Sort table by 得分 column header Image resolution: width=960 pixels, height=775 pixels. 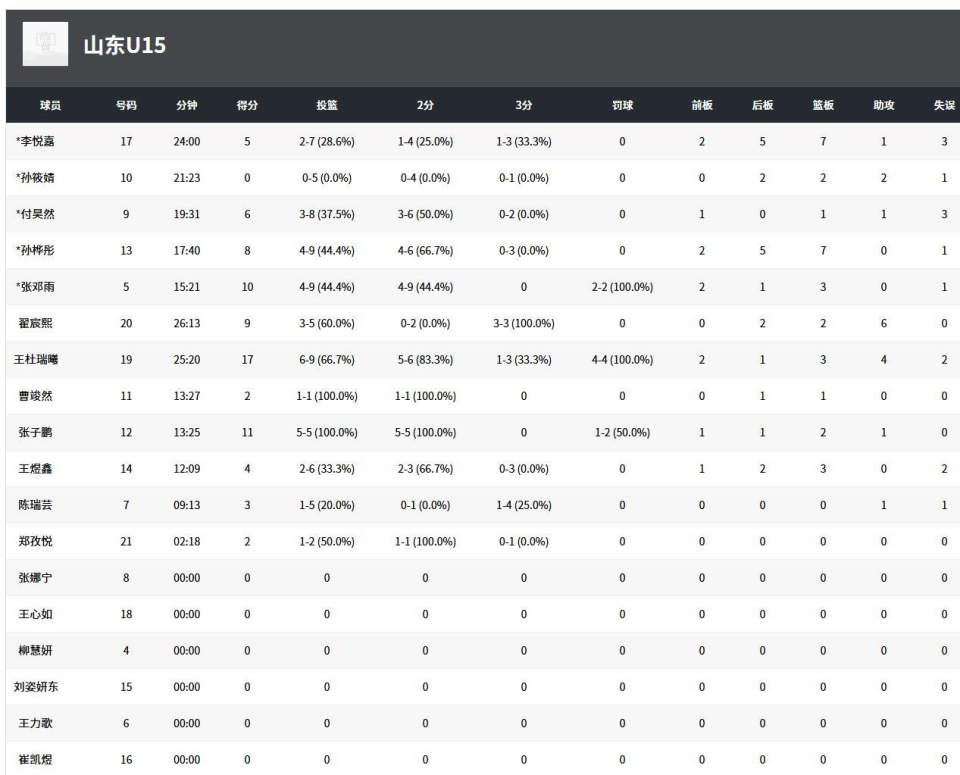[247, 105]
